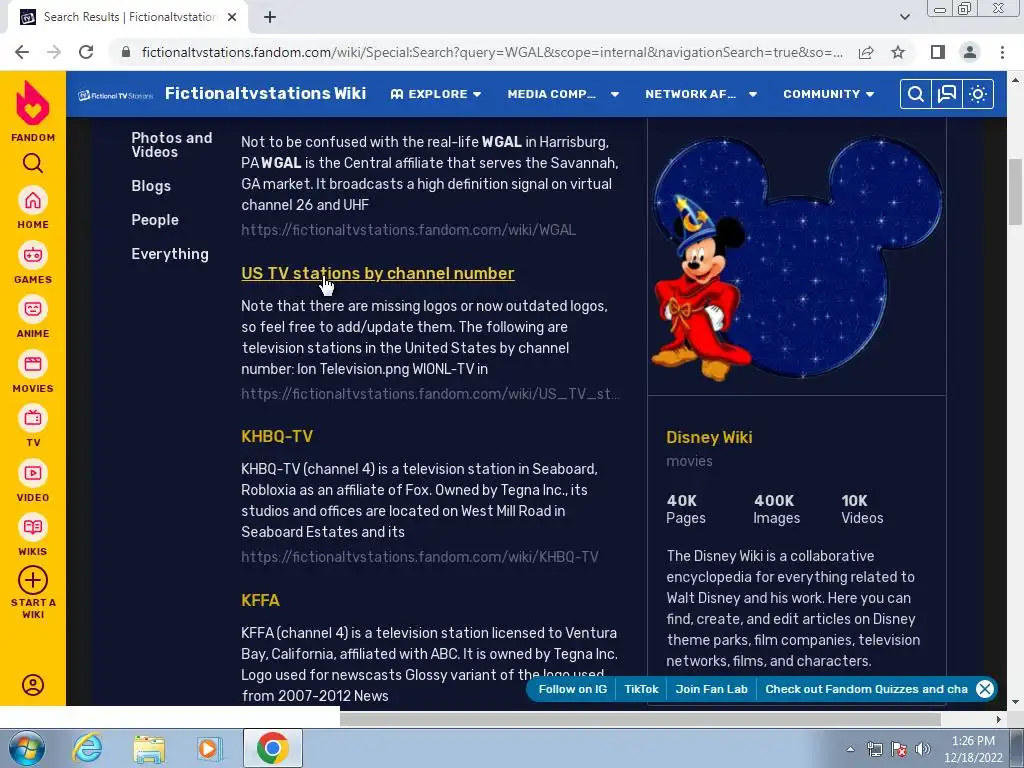Select Join Fan Lab button
The width and height of the screenshot is (1024, 768).
click(x=711, y=689)
